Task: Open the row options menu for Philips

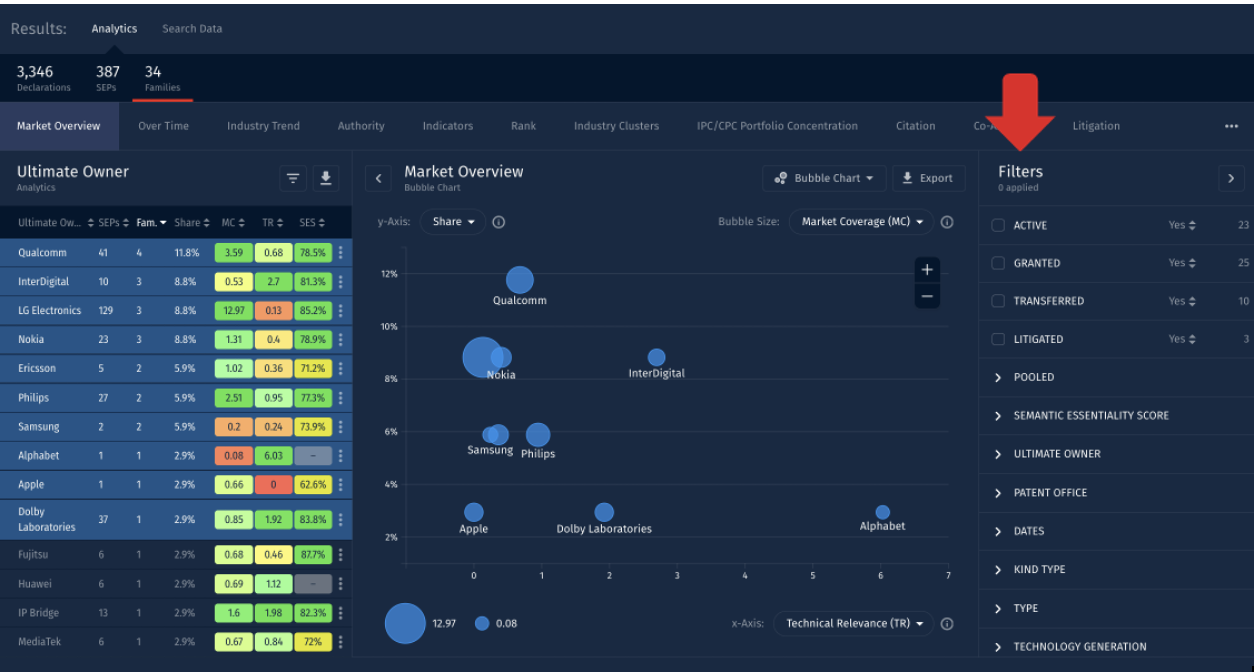Action: [341, 398]
